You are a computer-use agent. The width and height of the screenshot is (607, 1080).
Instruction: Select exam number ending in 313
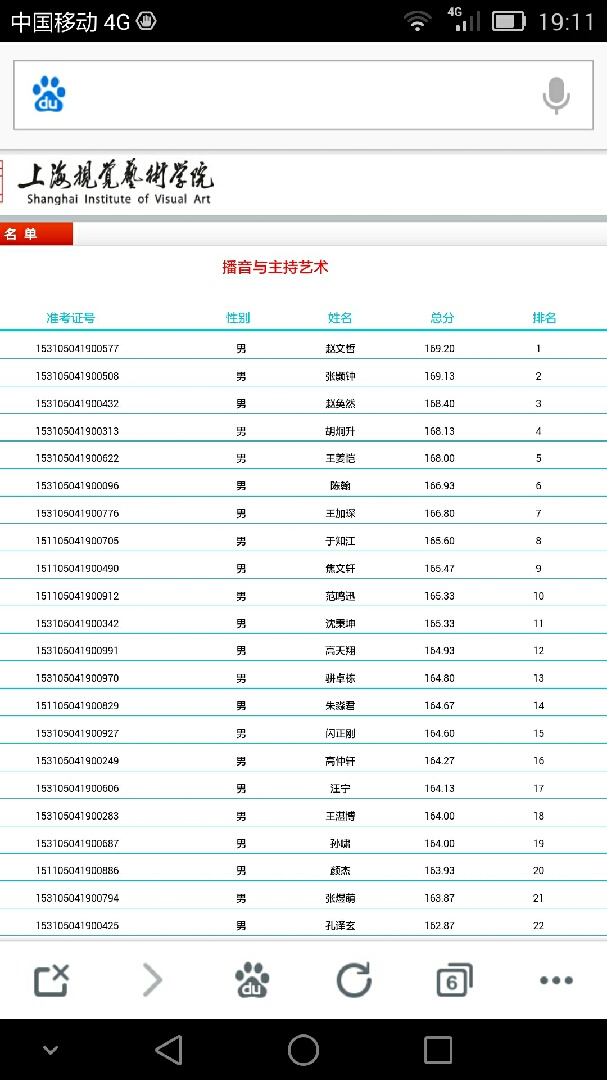coord(77,431)
